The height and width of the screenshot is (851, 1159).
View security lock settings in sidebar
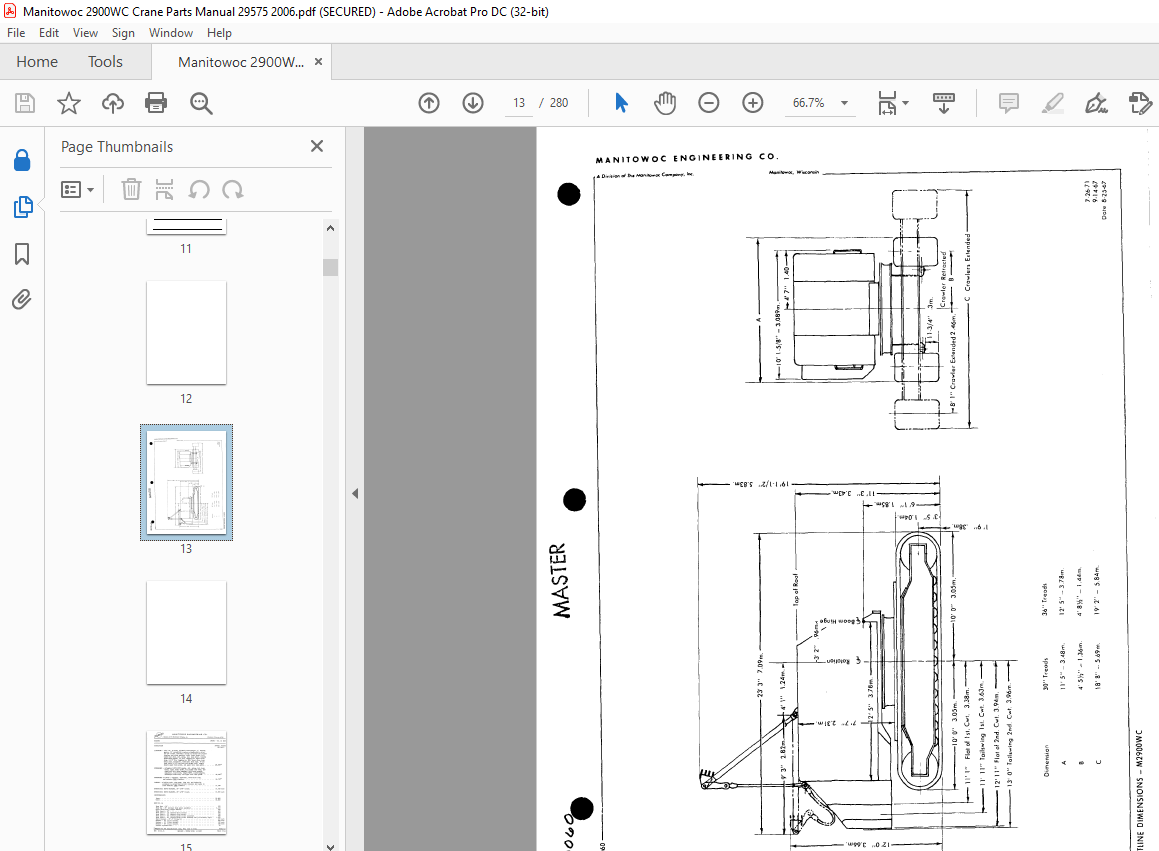(x=22, y=160)
